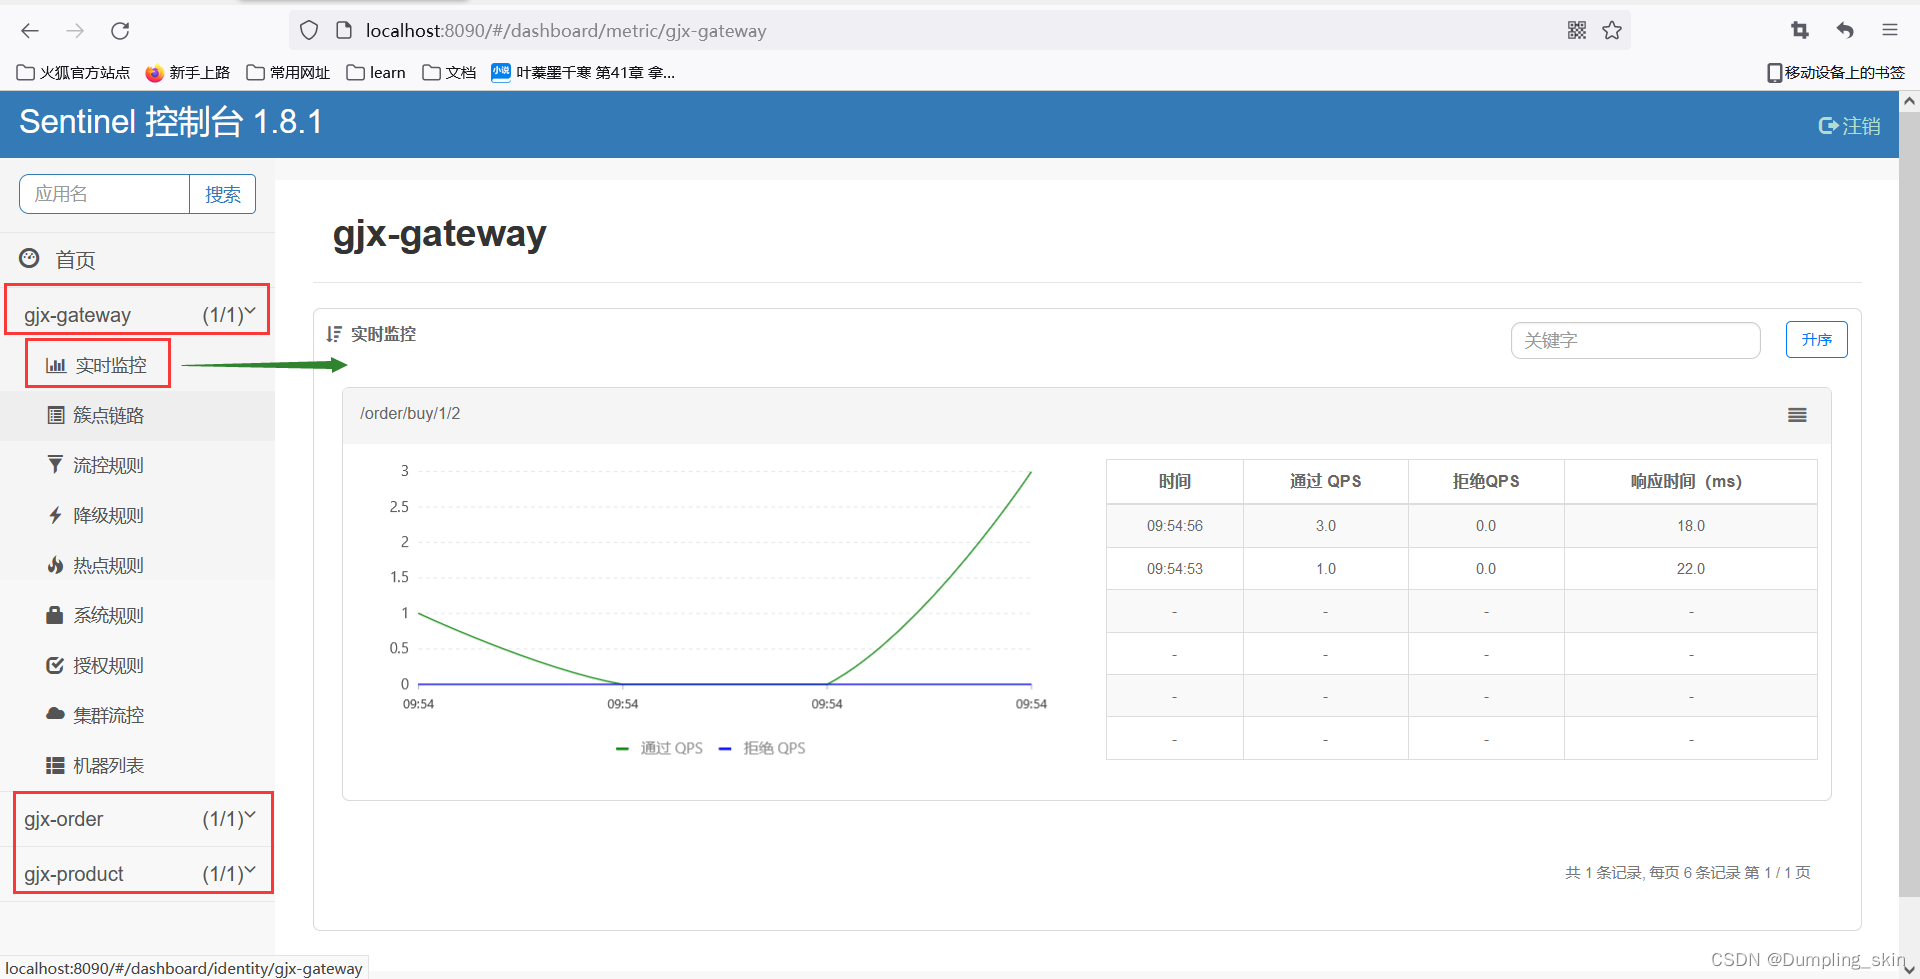Screen dimensions: 1920x979
Task: Click the chevron beside gjx-gateway (1/1)
Action: point(250,311)
